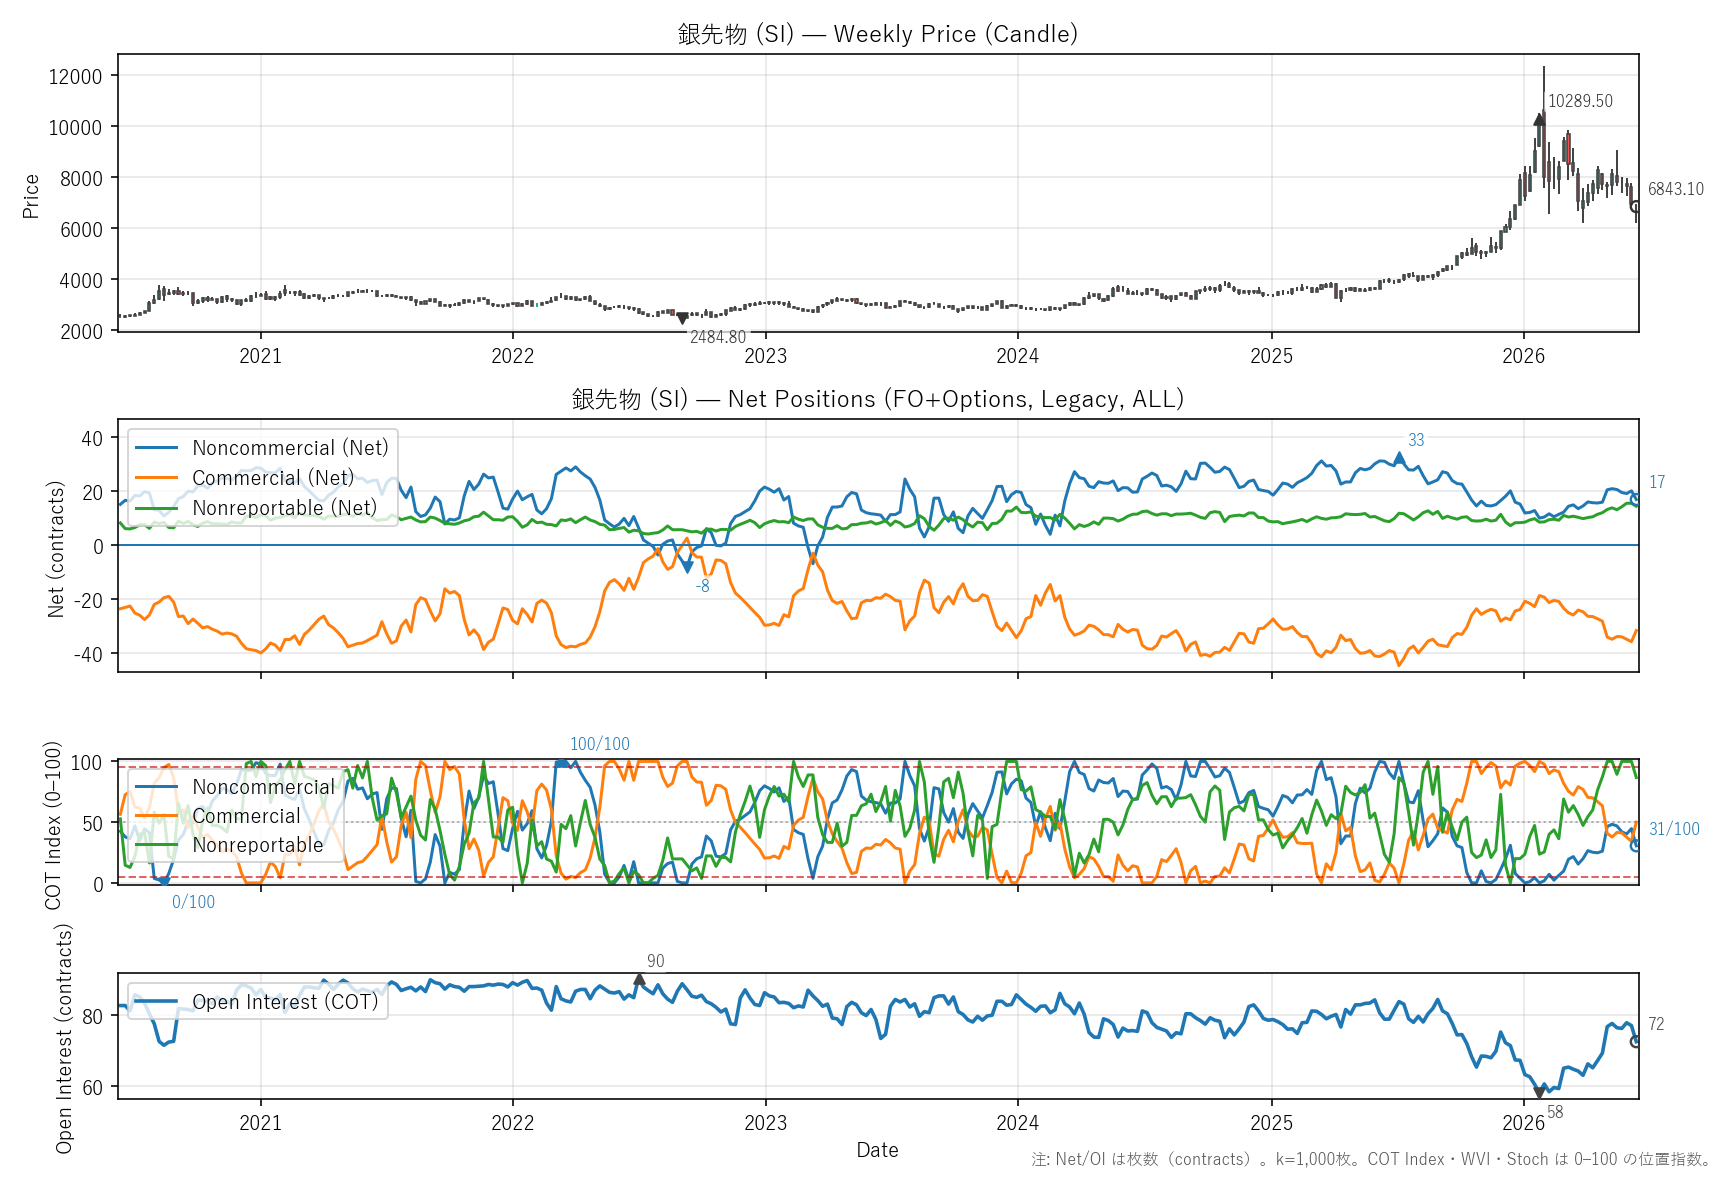Click the Date axis label at bottom
1728x1180 pixels.
point(877,1150)
